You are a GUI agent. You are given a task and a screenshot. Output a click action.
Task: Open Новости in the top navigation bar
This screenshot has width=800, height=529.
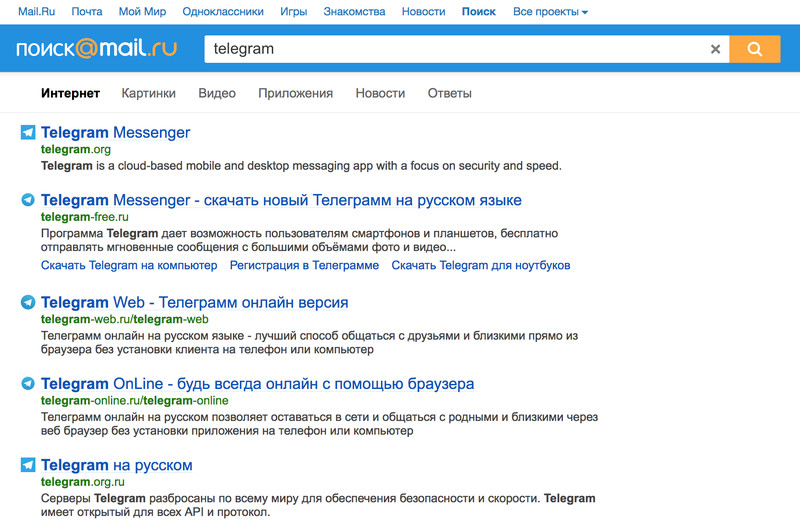423,12
